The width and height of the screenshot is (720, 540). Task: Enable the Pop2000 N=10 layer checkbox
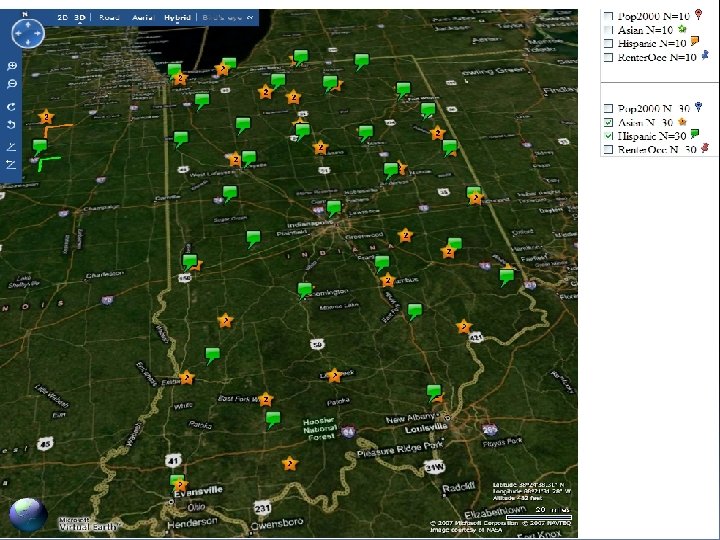(608, 16)
